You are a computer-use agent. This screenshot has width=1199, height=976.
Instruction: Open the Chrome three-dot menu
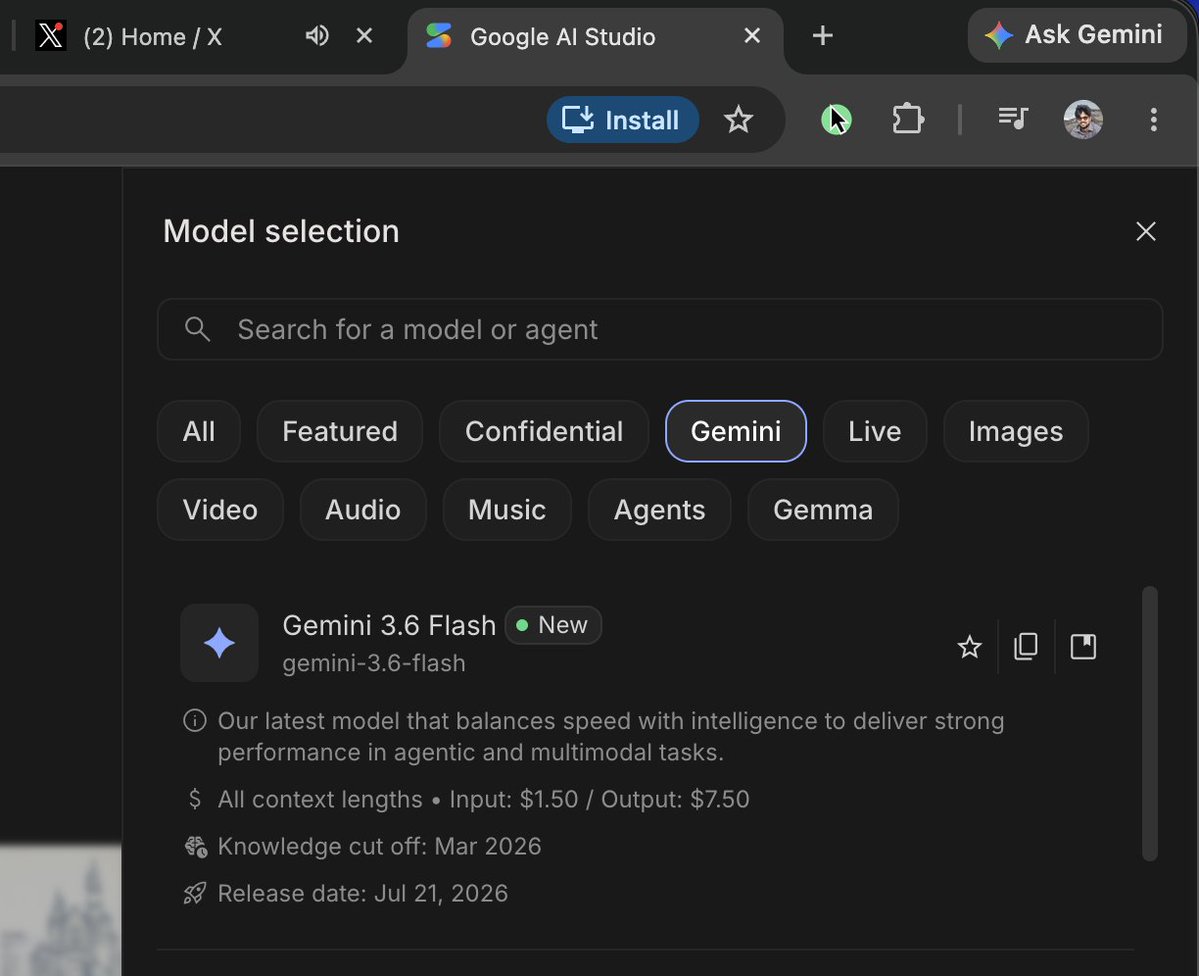(1153, 119)
